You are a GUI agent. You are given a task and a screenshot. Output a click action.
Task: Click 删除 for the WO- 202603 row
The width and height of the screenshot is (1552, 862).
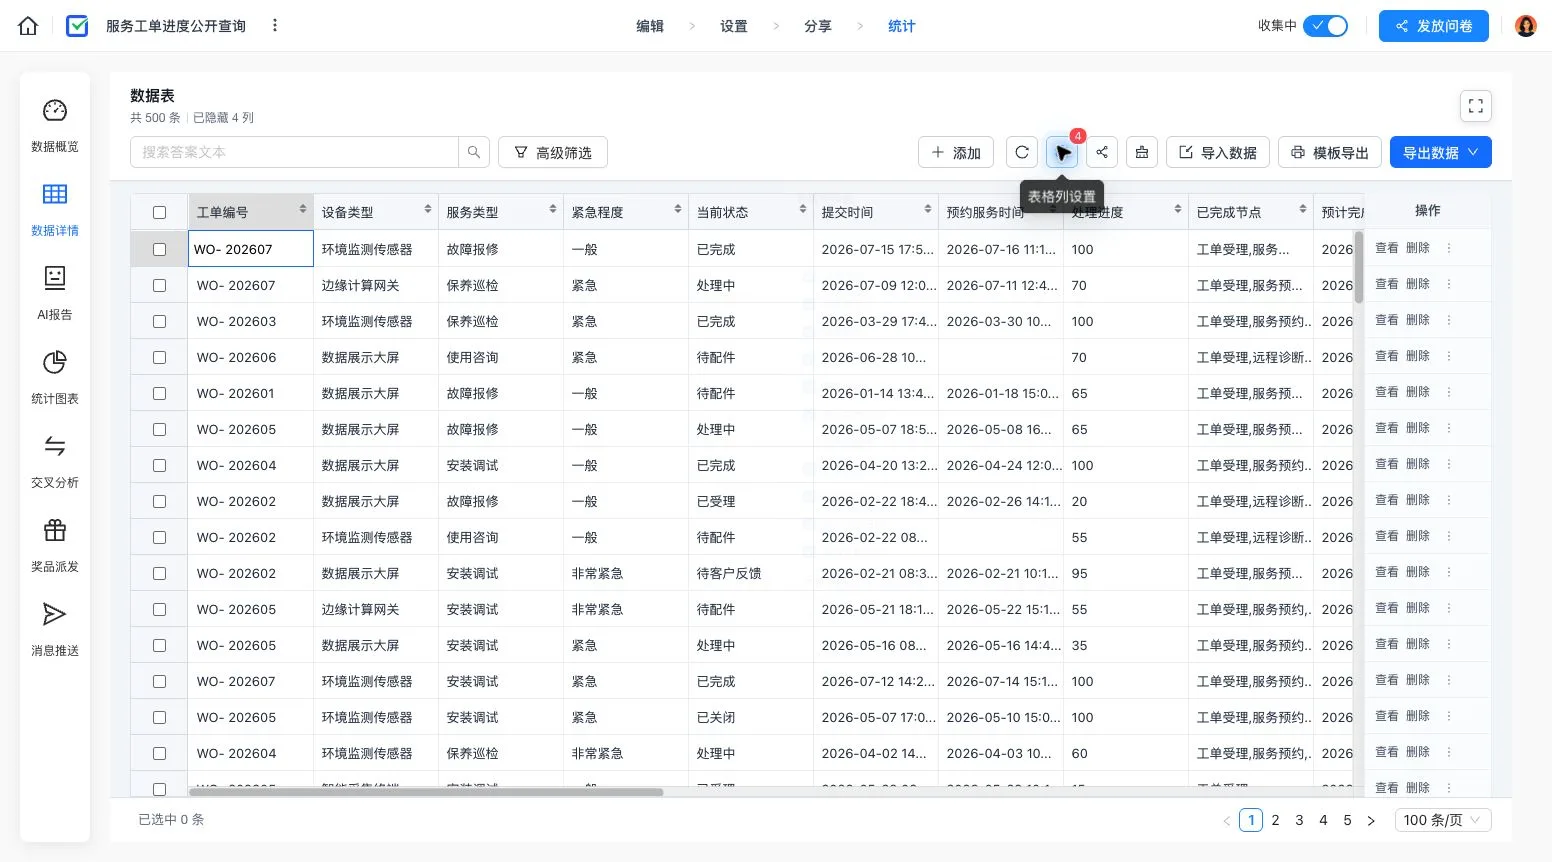click(x=1418, y=320)
